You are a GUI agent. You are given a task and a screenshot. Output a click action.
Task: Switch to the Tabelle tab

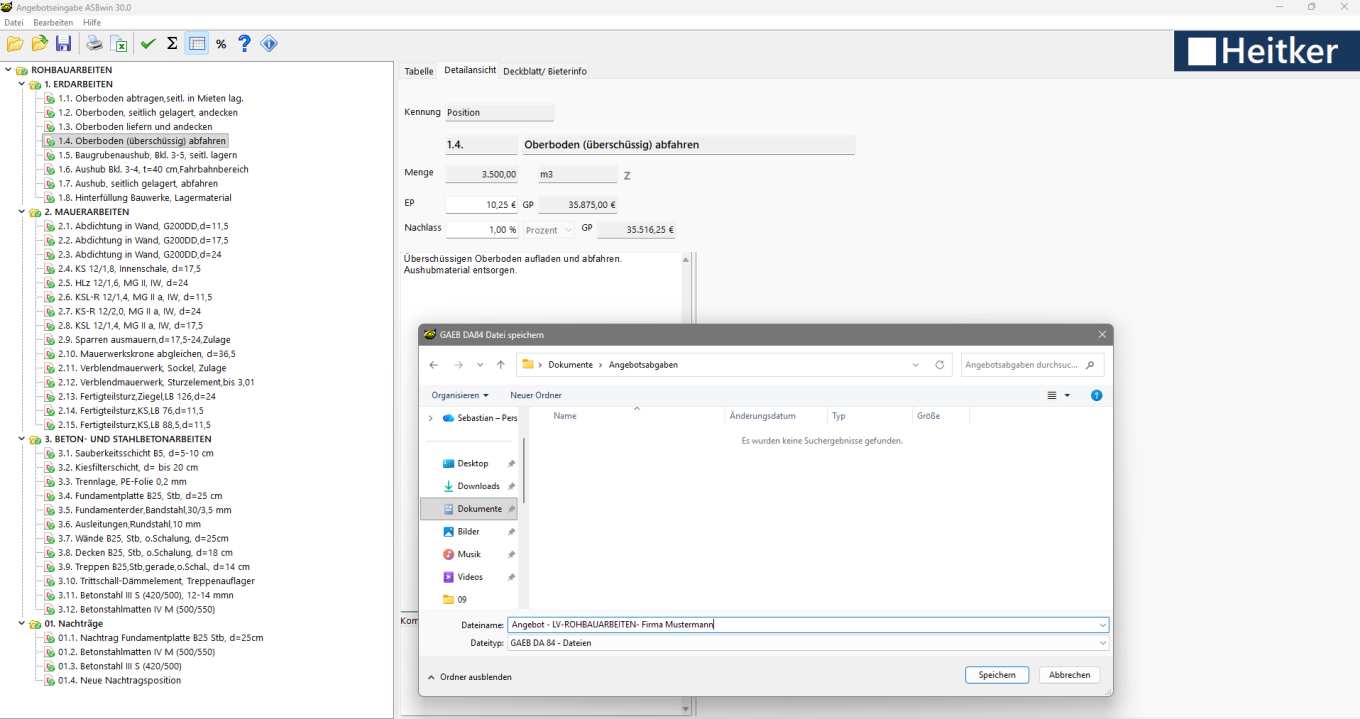419,71
